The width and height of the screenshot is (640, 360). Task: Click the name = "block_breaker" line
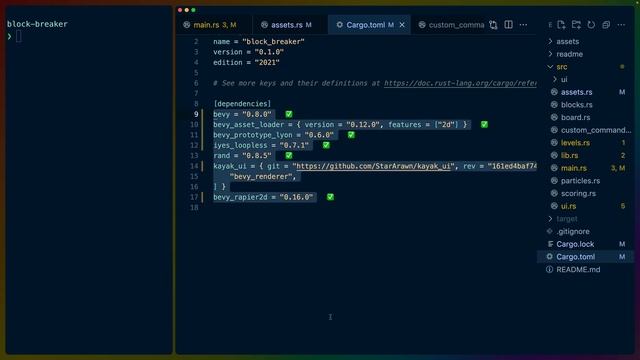[259, 41]
